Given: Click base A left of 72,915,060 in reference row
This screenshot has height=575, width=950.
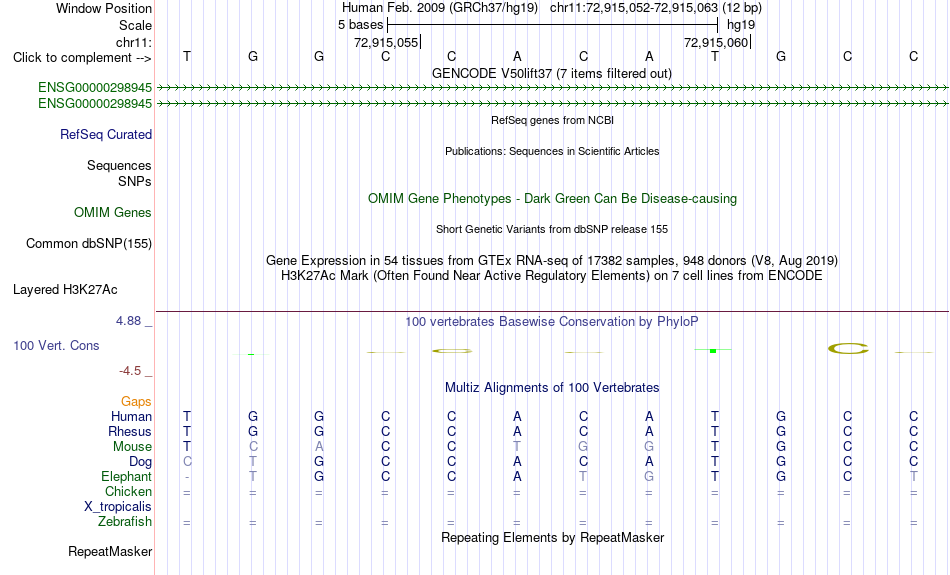Looking at the screenshot, I should tap(649, 56).
